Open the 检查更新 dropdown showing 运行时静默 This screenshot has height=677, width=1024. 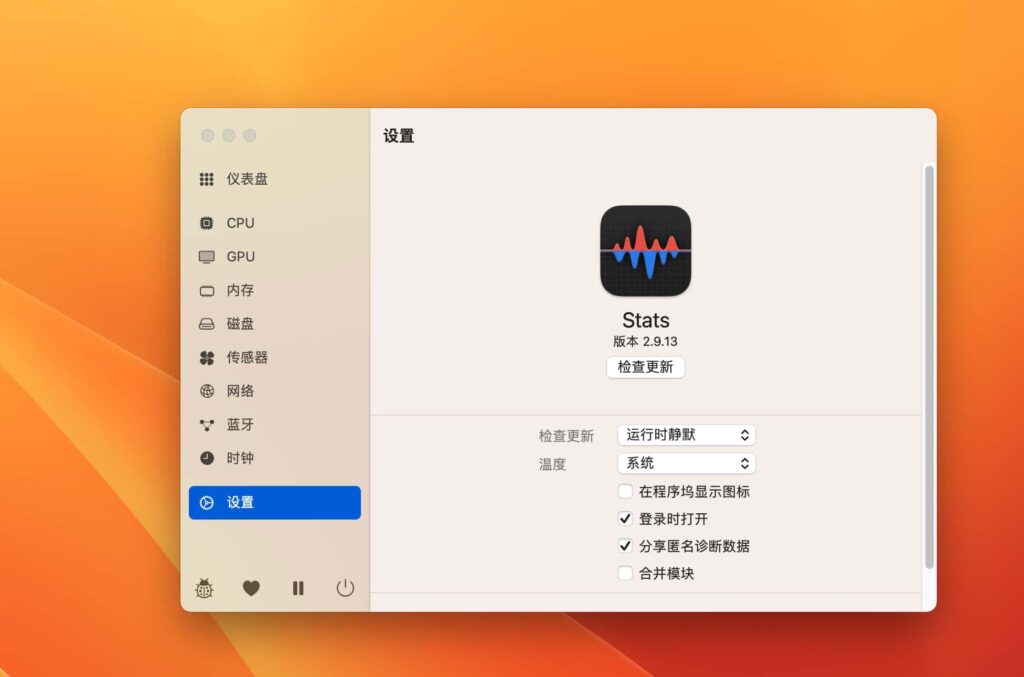coord(686,434)
